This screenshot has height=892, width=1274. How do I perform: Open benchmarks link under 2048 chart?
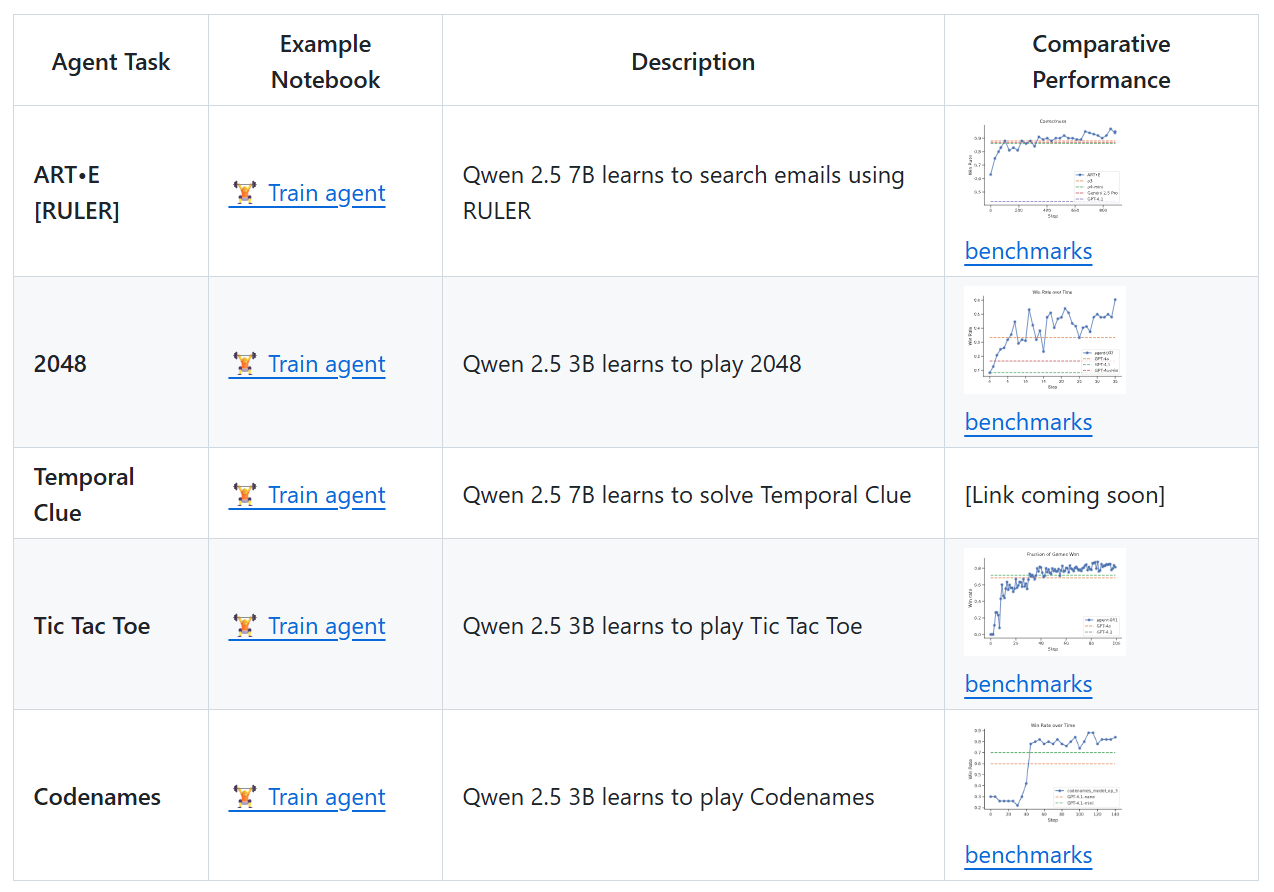pos(1028,422)
